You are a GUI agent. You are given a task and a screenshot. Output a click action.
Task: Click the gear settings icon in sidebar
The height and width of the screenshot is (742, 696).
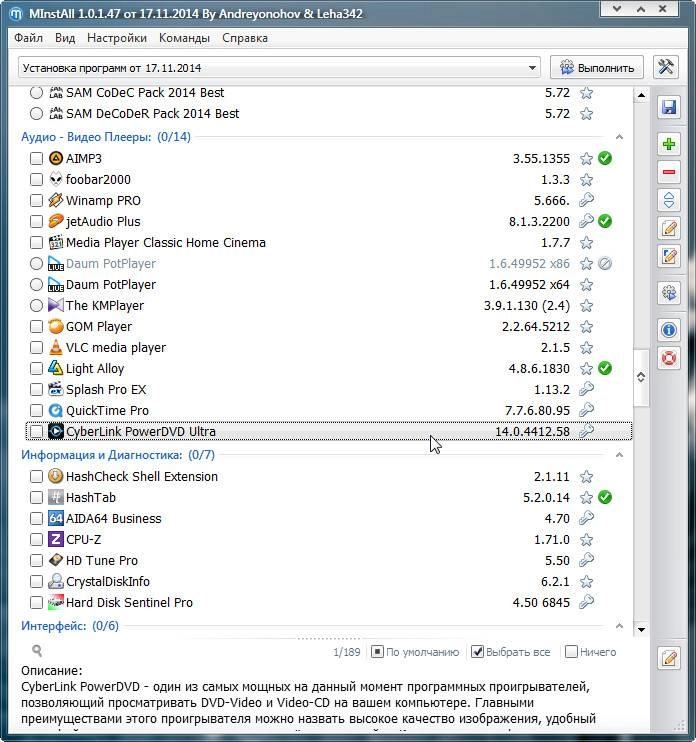669,293
